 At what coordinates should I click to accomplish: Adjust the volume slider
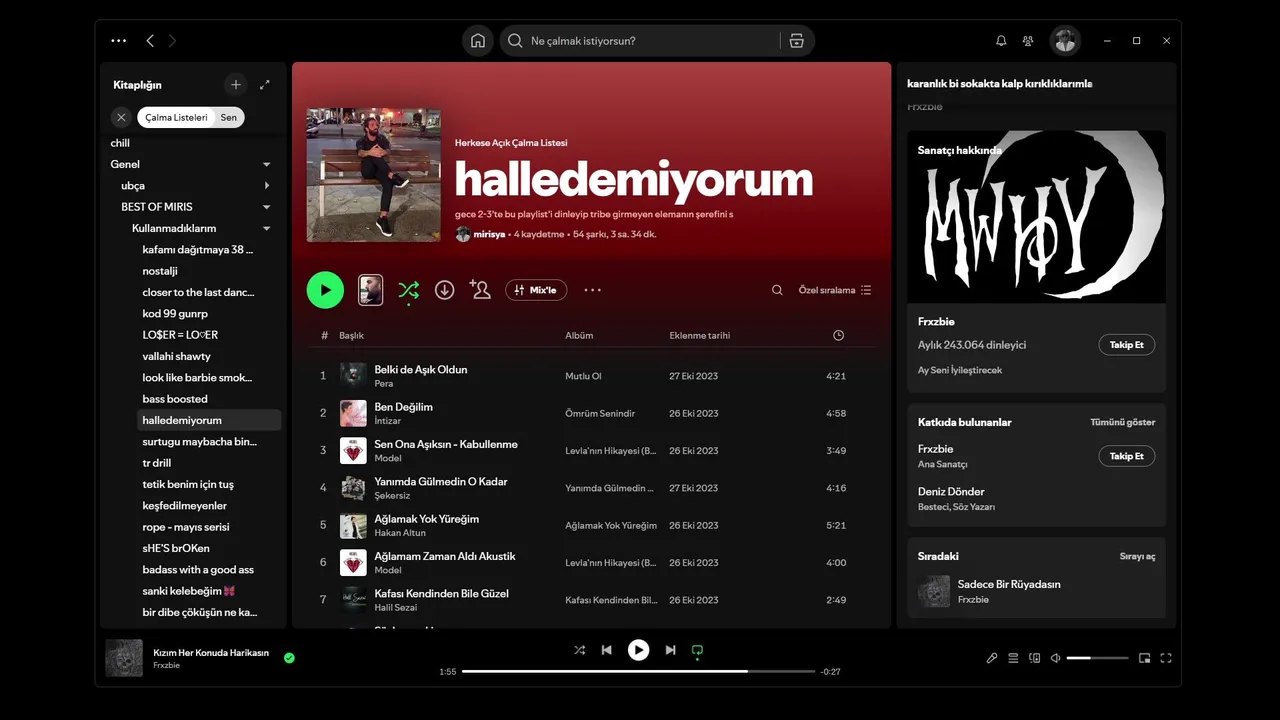[1097, 658]
